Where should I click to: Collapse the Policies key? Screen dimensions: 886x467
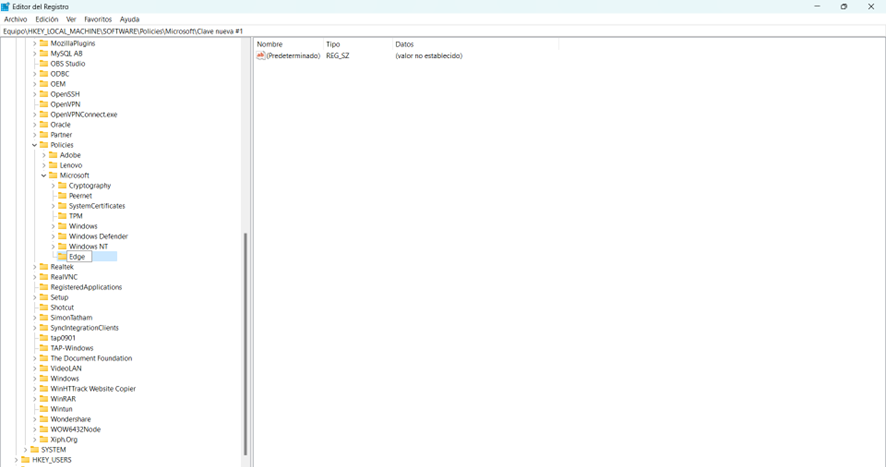point(34,145)
